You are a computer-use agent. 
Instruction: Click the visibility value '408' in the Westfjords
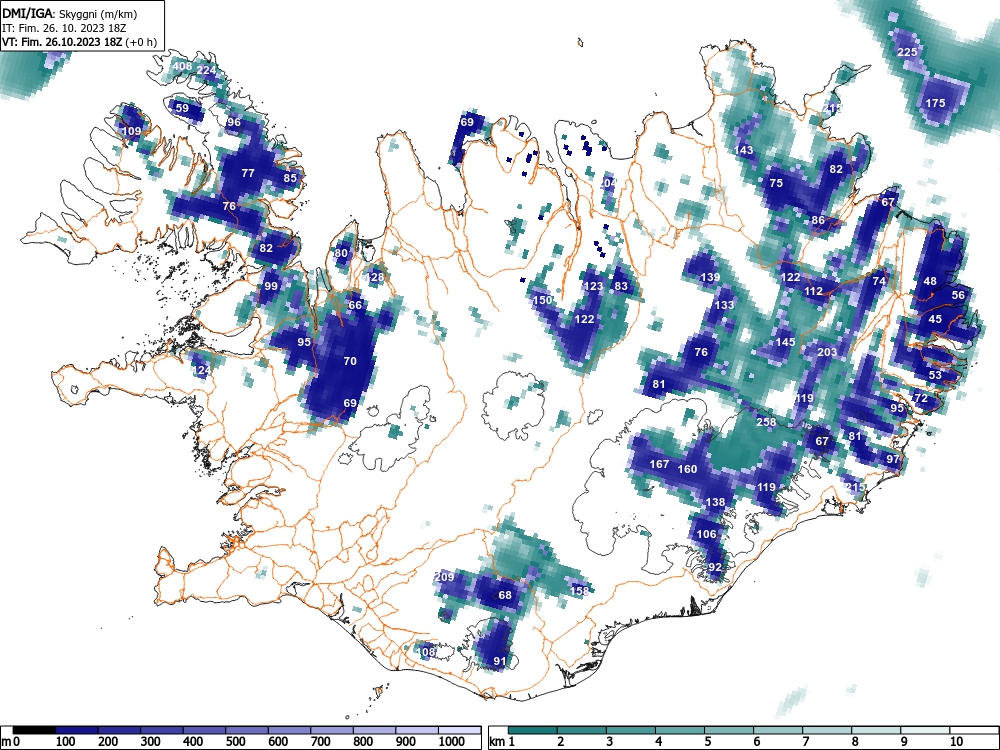(182, 66)
